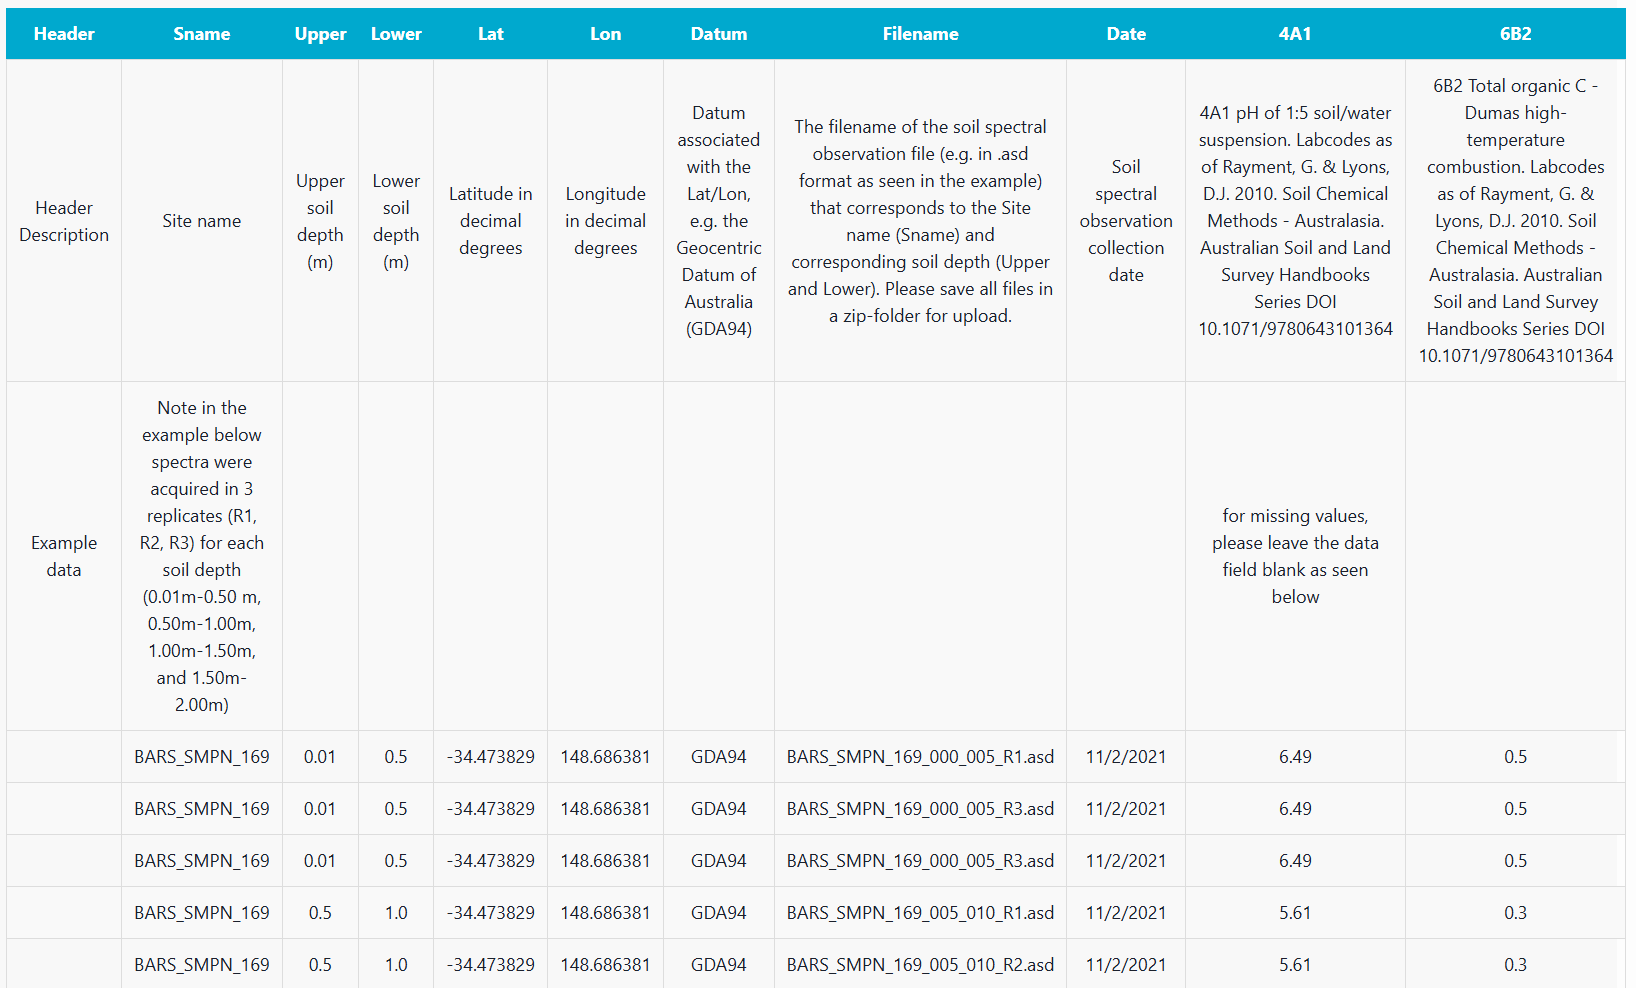Screen dimensions: 1636x988
Task: Click the Header column heading
Action: tap(64, 34)
